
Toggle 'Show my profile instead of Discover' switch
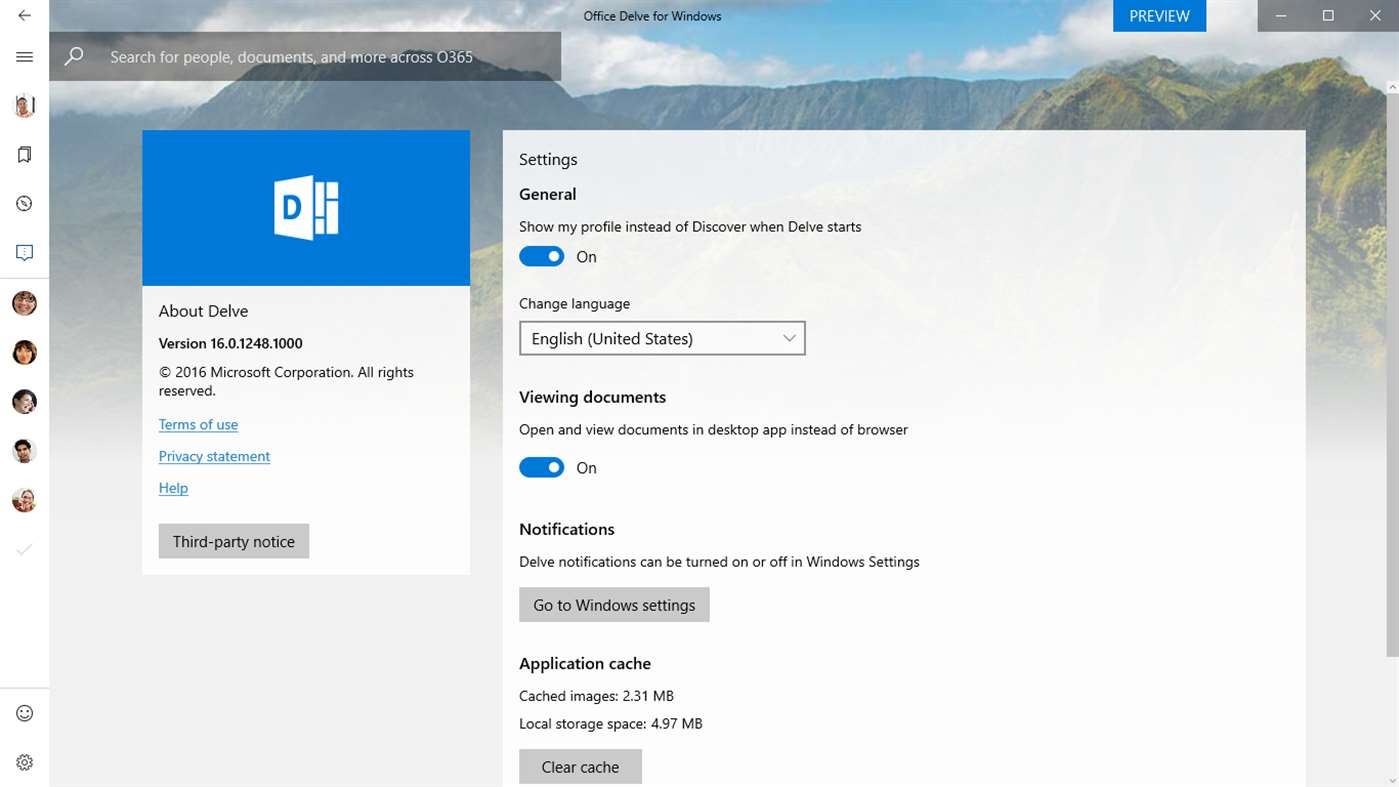click(542, 257)
